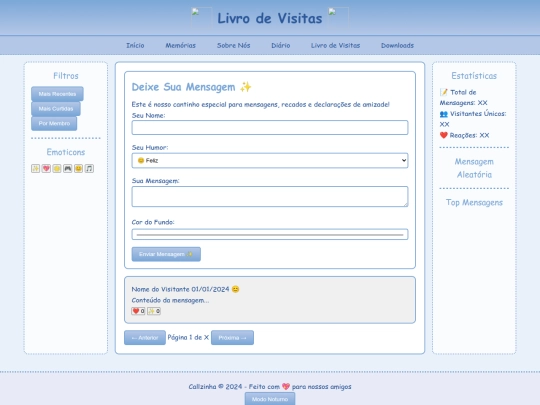Click broken image right of page title

(338, 18)
